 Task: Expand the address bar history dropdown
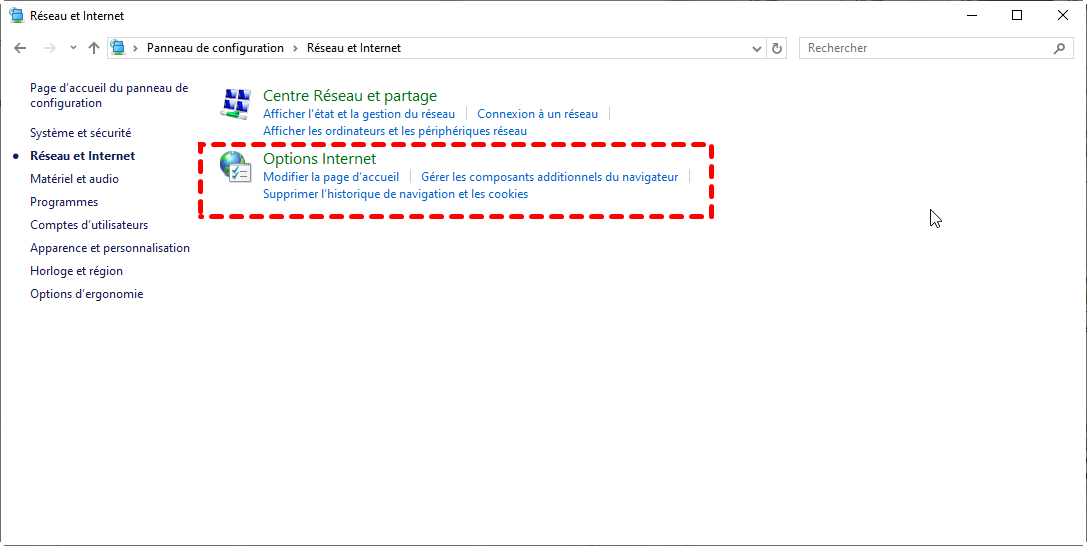tap(757, 48)
